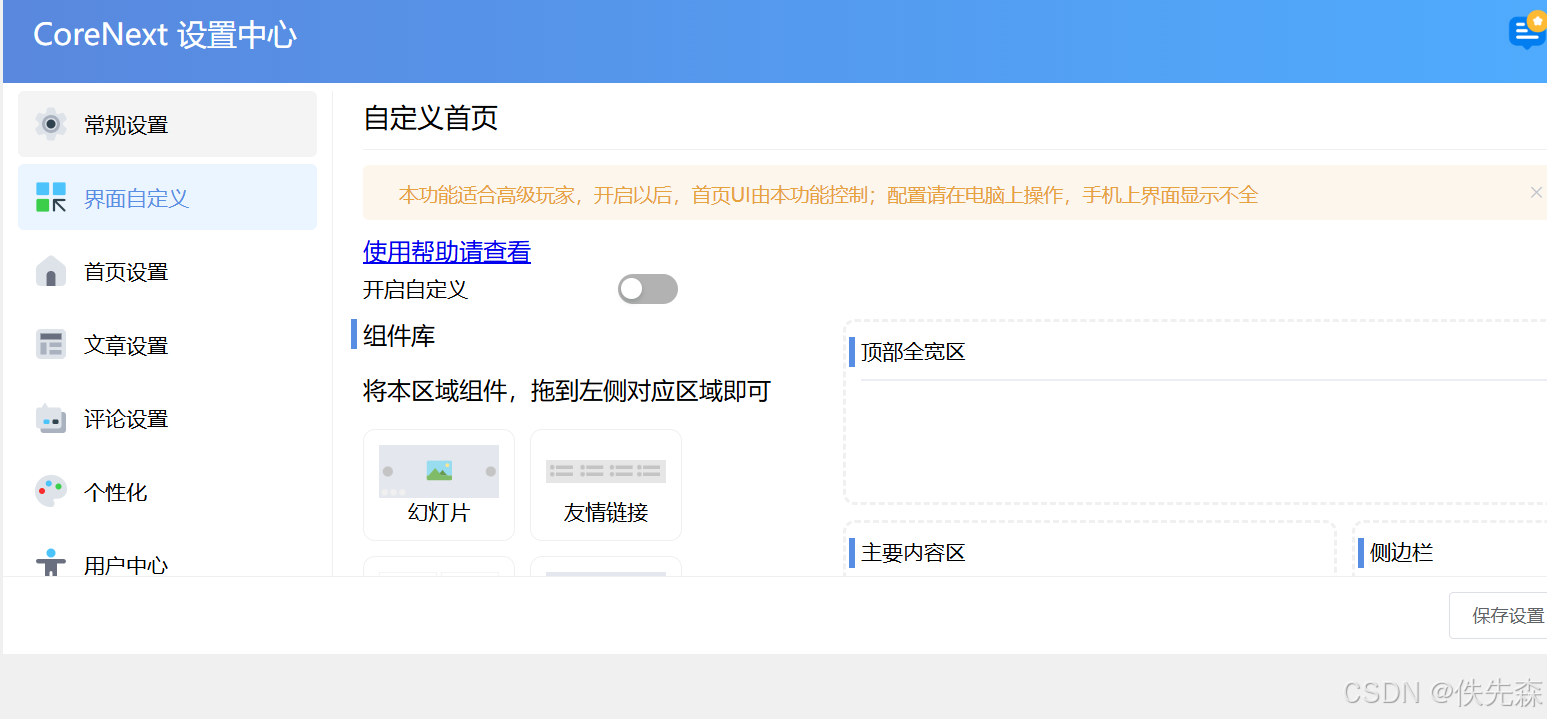
Task: Click the article layout icon beside 文章设置
Action: pyautogui.click(x=51, y=344)
